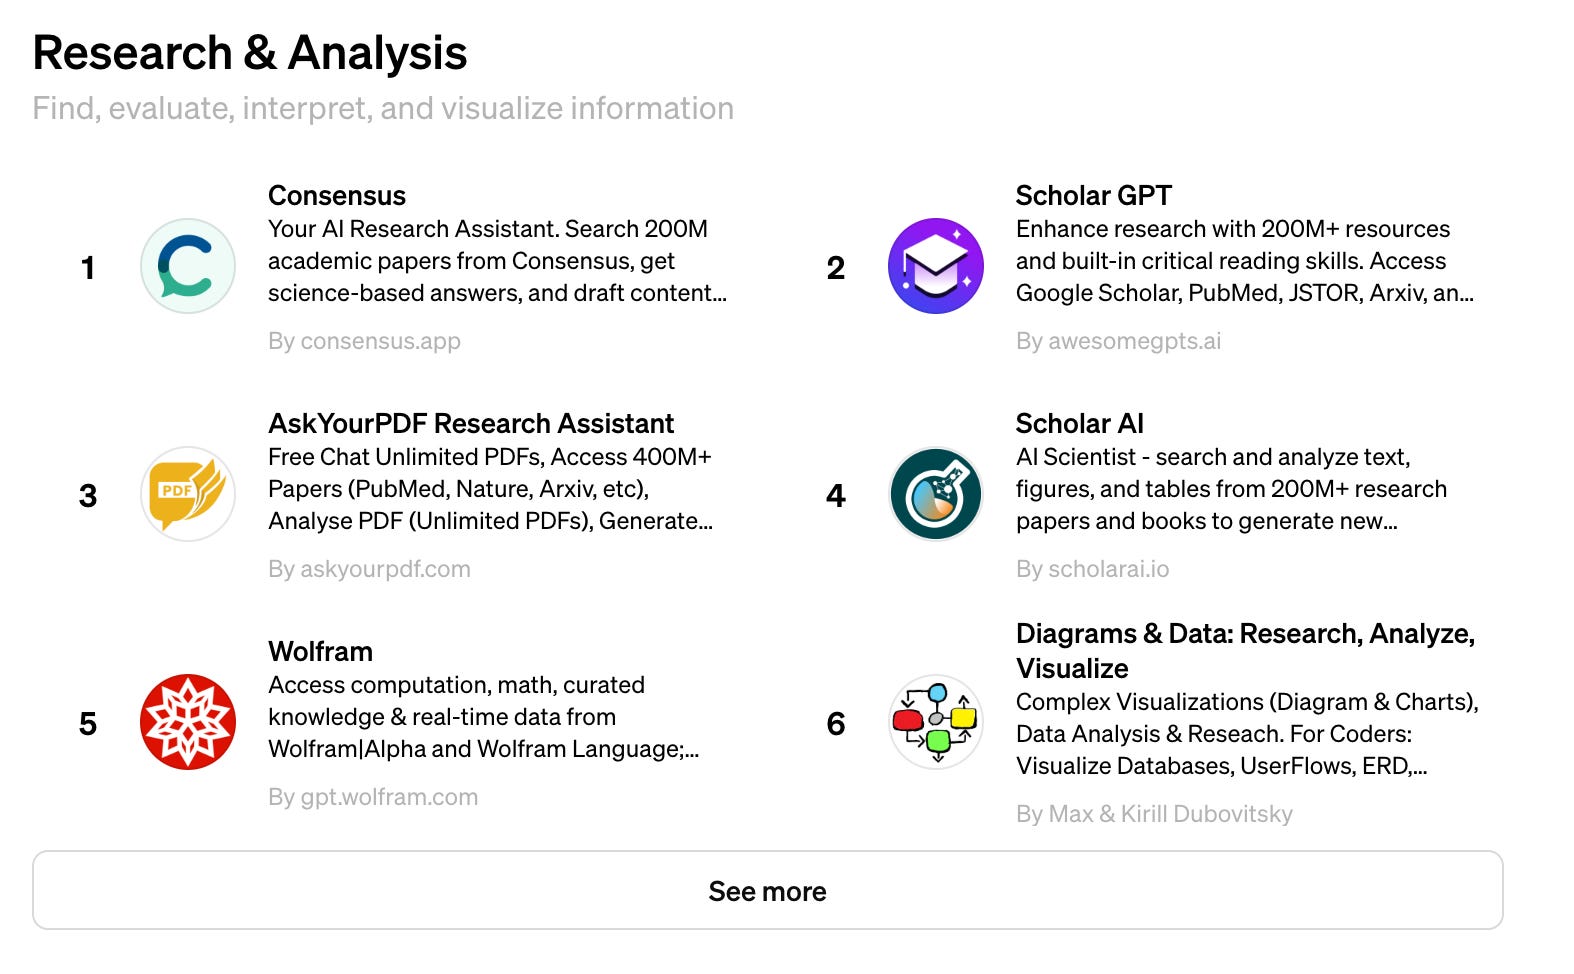Click the Scholar GPT purple graduation cap icon
Image resolution: width=1574 pixels, height=974 pixels.
[936, 266]
